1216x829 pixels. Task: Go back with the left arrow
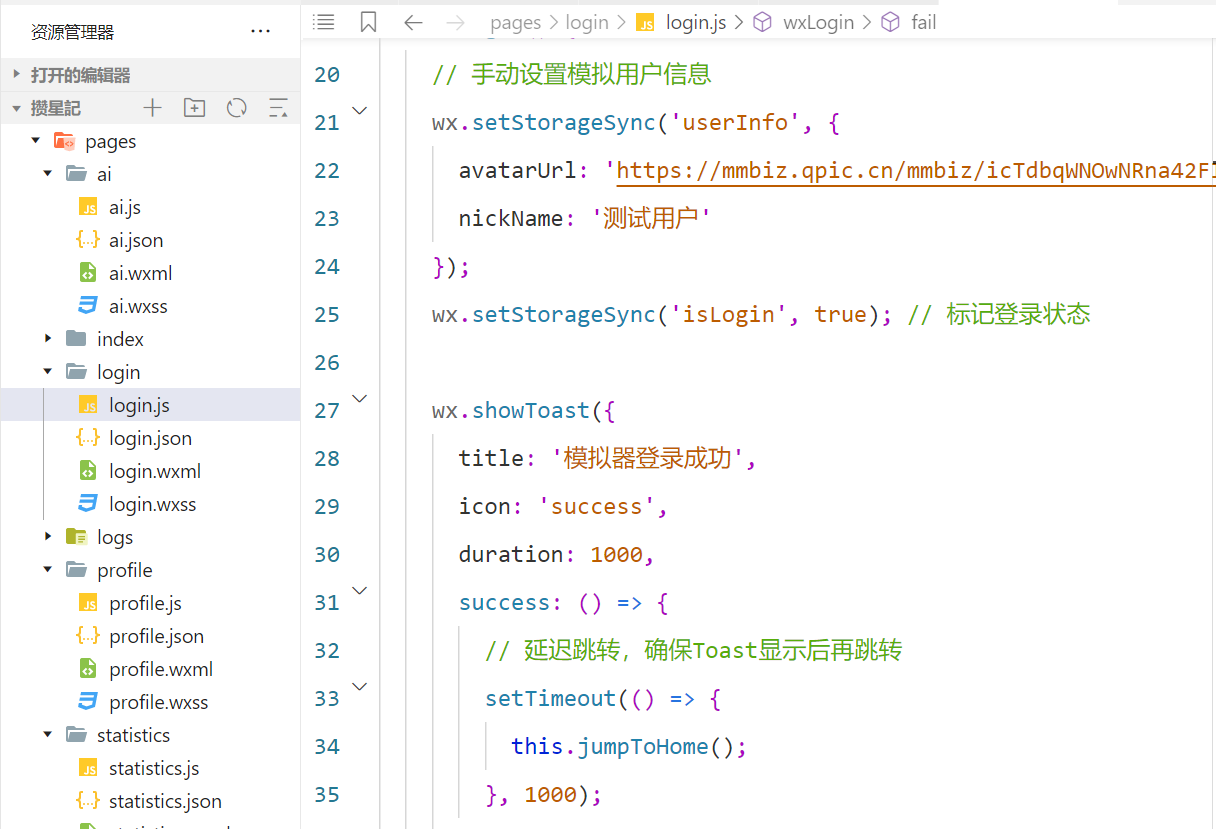413,22
